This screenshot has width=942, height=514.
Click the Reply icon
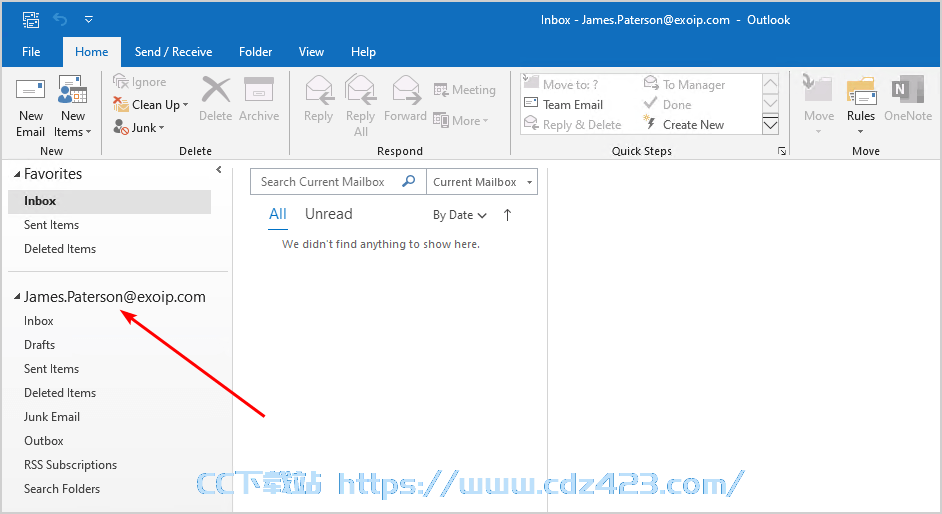click(318, 90)
